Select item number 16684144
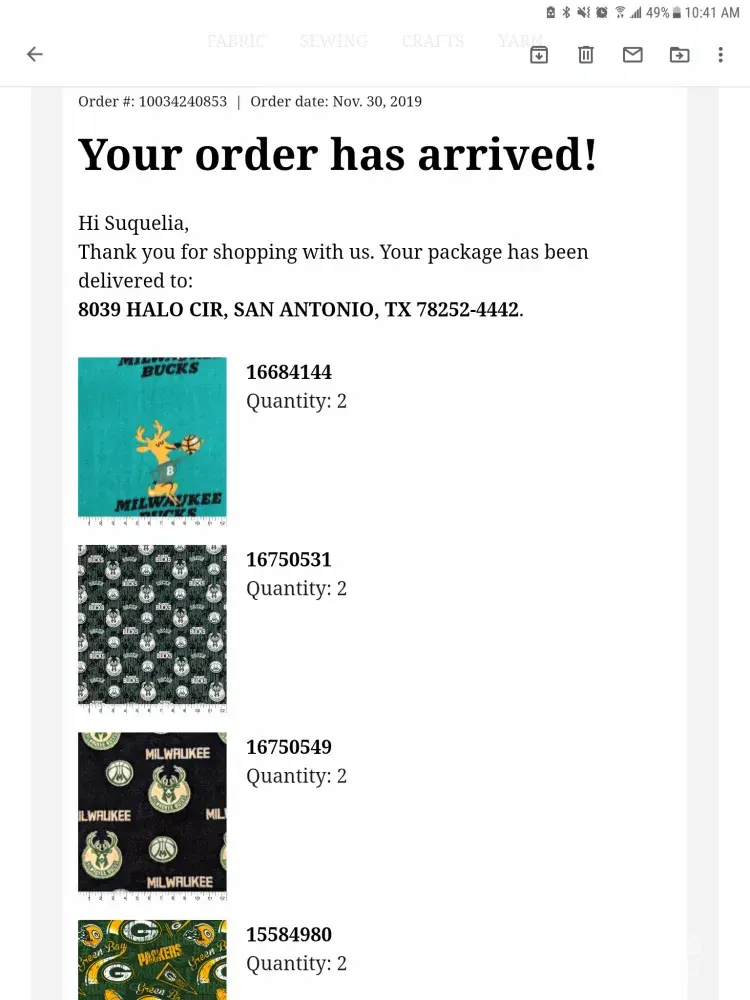The image size is (750, 1000). (x=289, y=372)
